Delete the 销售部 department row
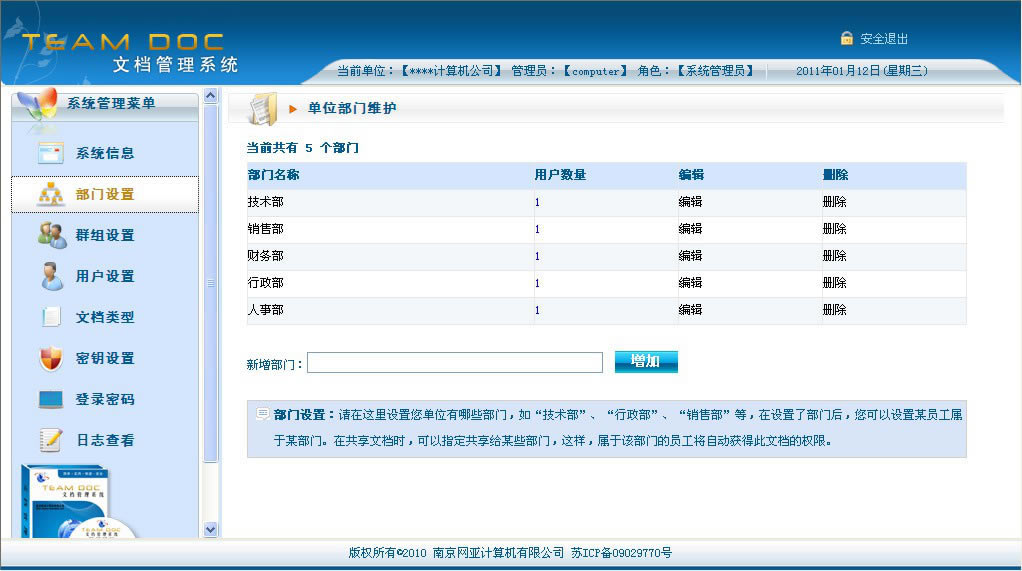 click(834, 229)
